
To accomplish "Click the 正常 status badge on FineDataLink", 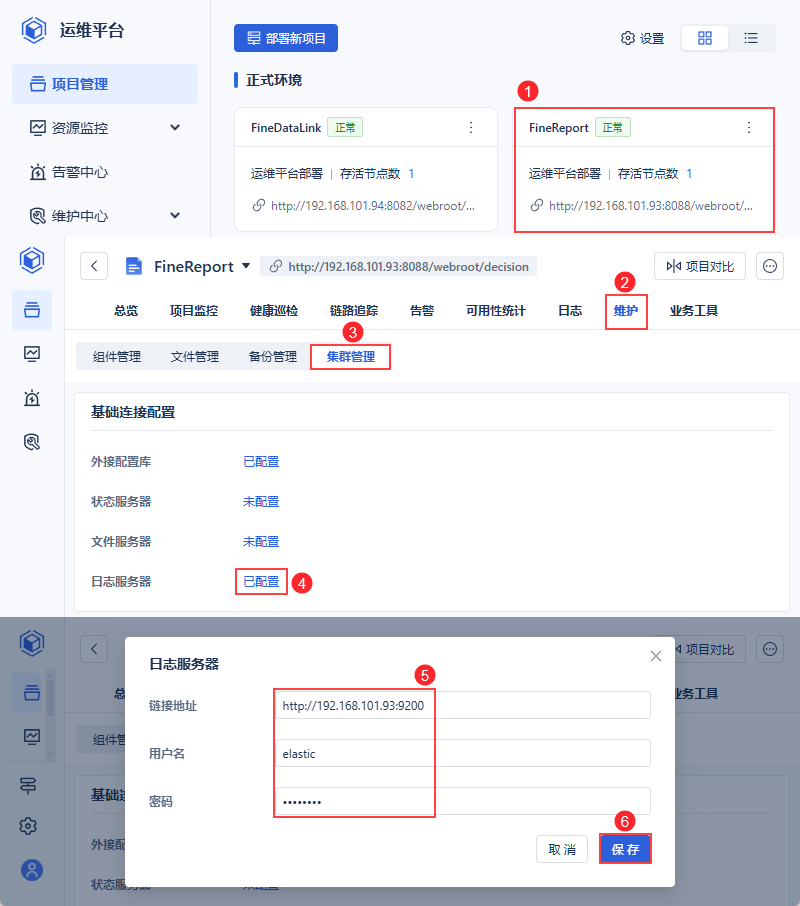I will (x=345, y=127).
